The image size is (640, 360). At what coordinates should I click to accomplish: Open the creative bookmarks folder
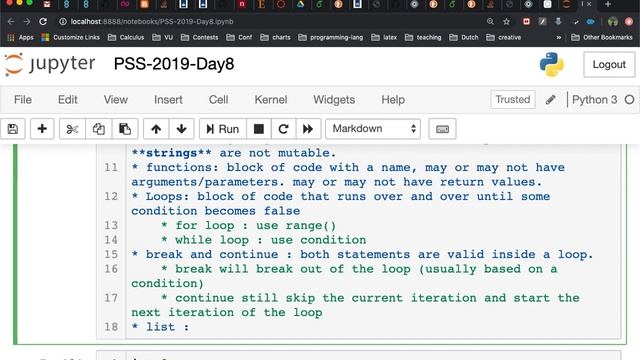tap(503, 38)
